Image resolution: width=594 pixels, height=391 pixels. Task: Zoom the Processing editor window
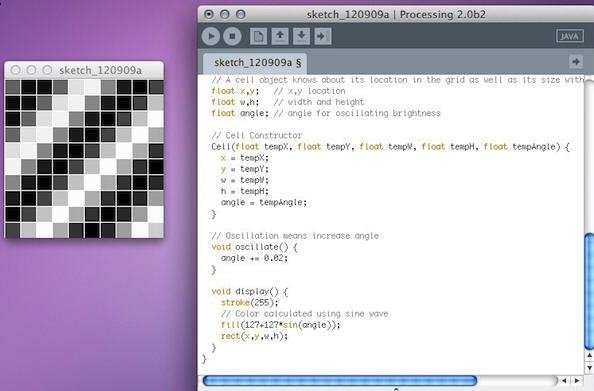(241, 14)
